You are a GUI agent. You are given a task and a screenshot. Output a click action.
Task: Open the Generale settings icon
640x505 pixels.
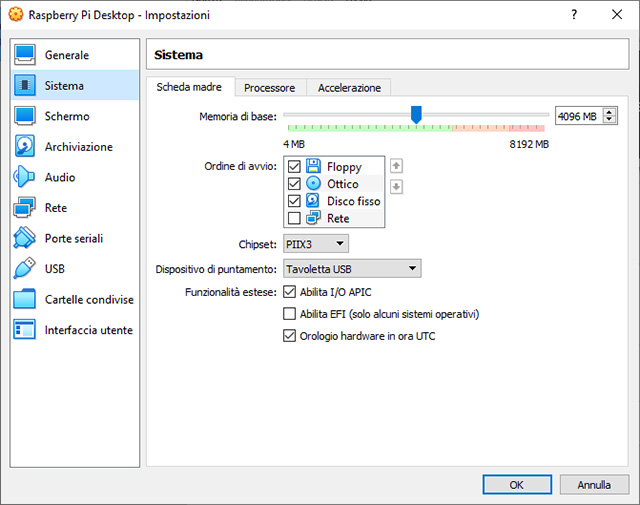26,55
